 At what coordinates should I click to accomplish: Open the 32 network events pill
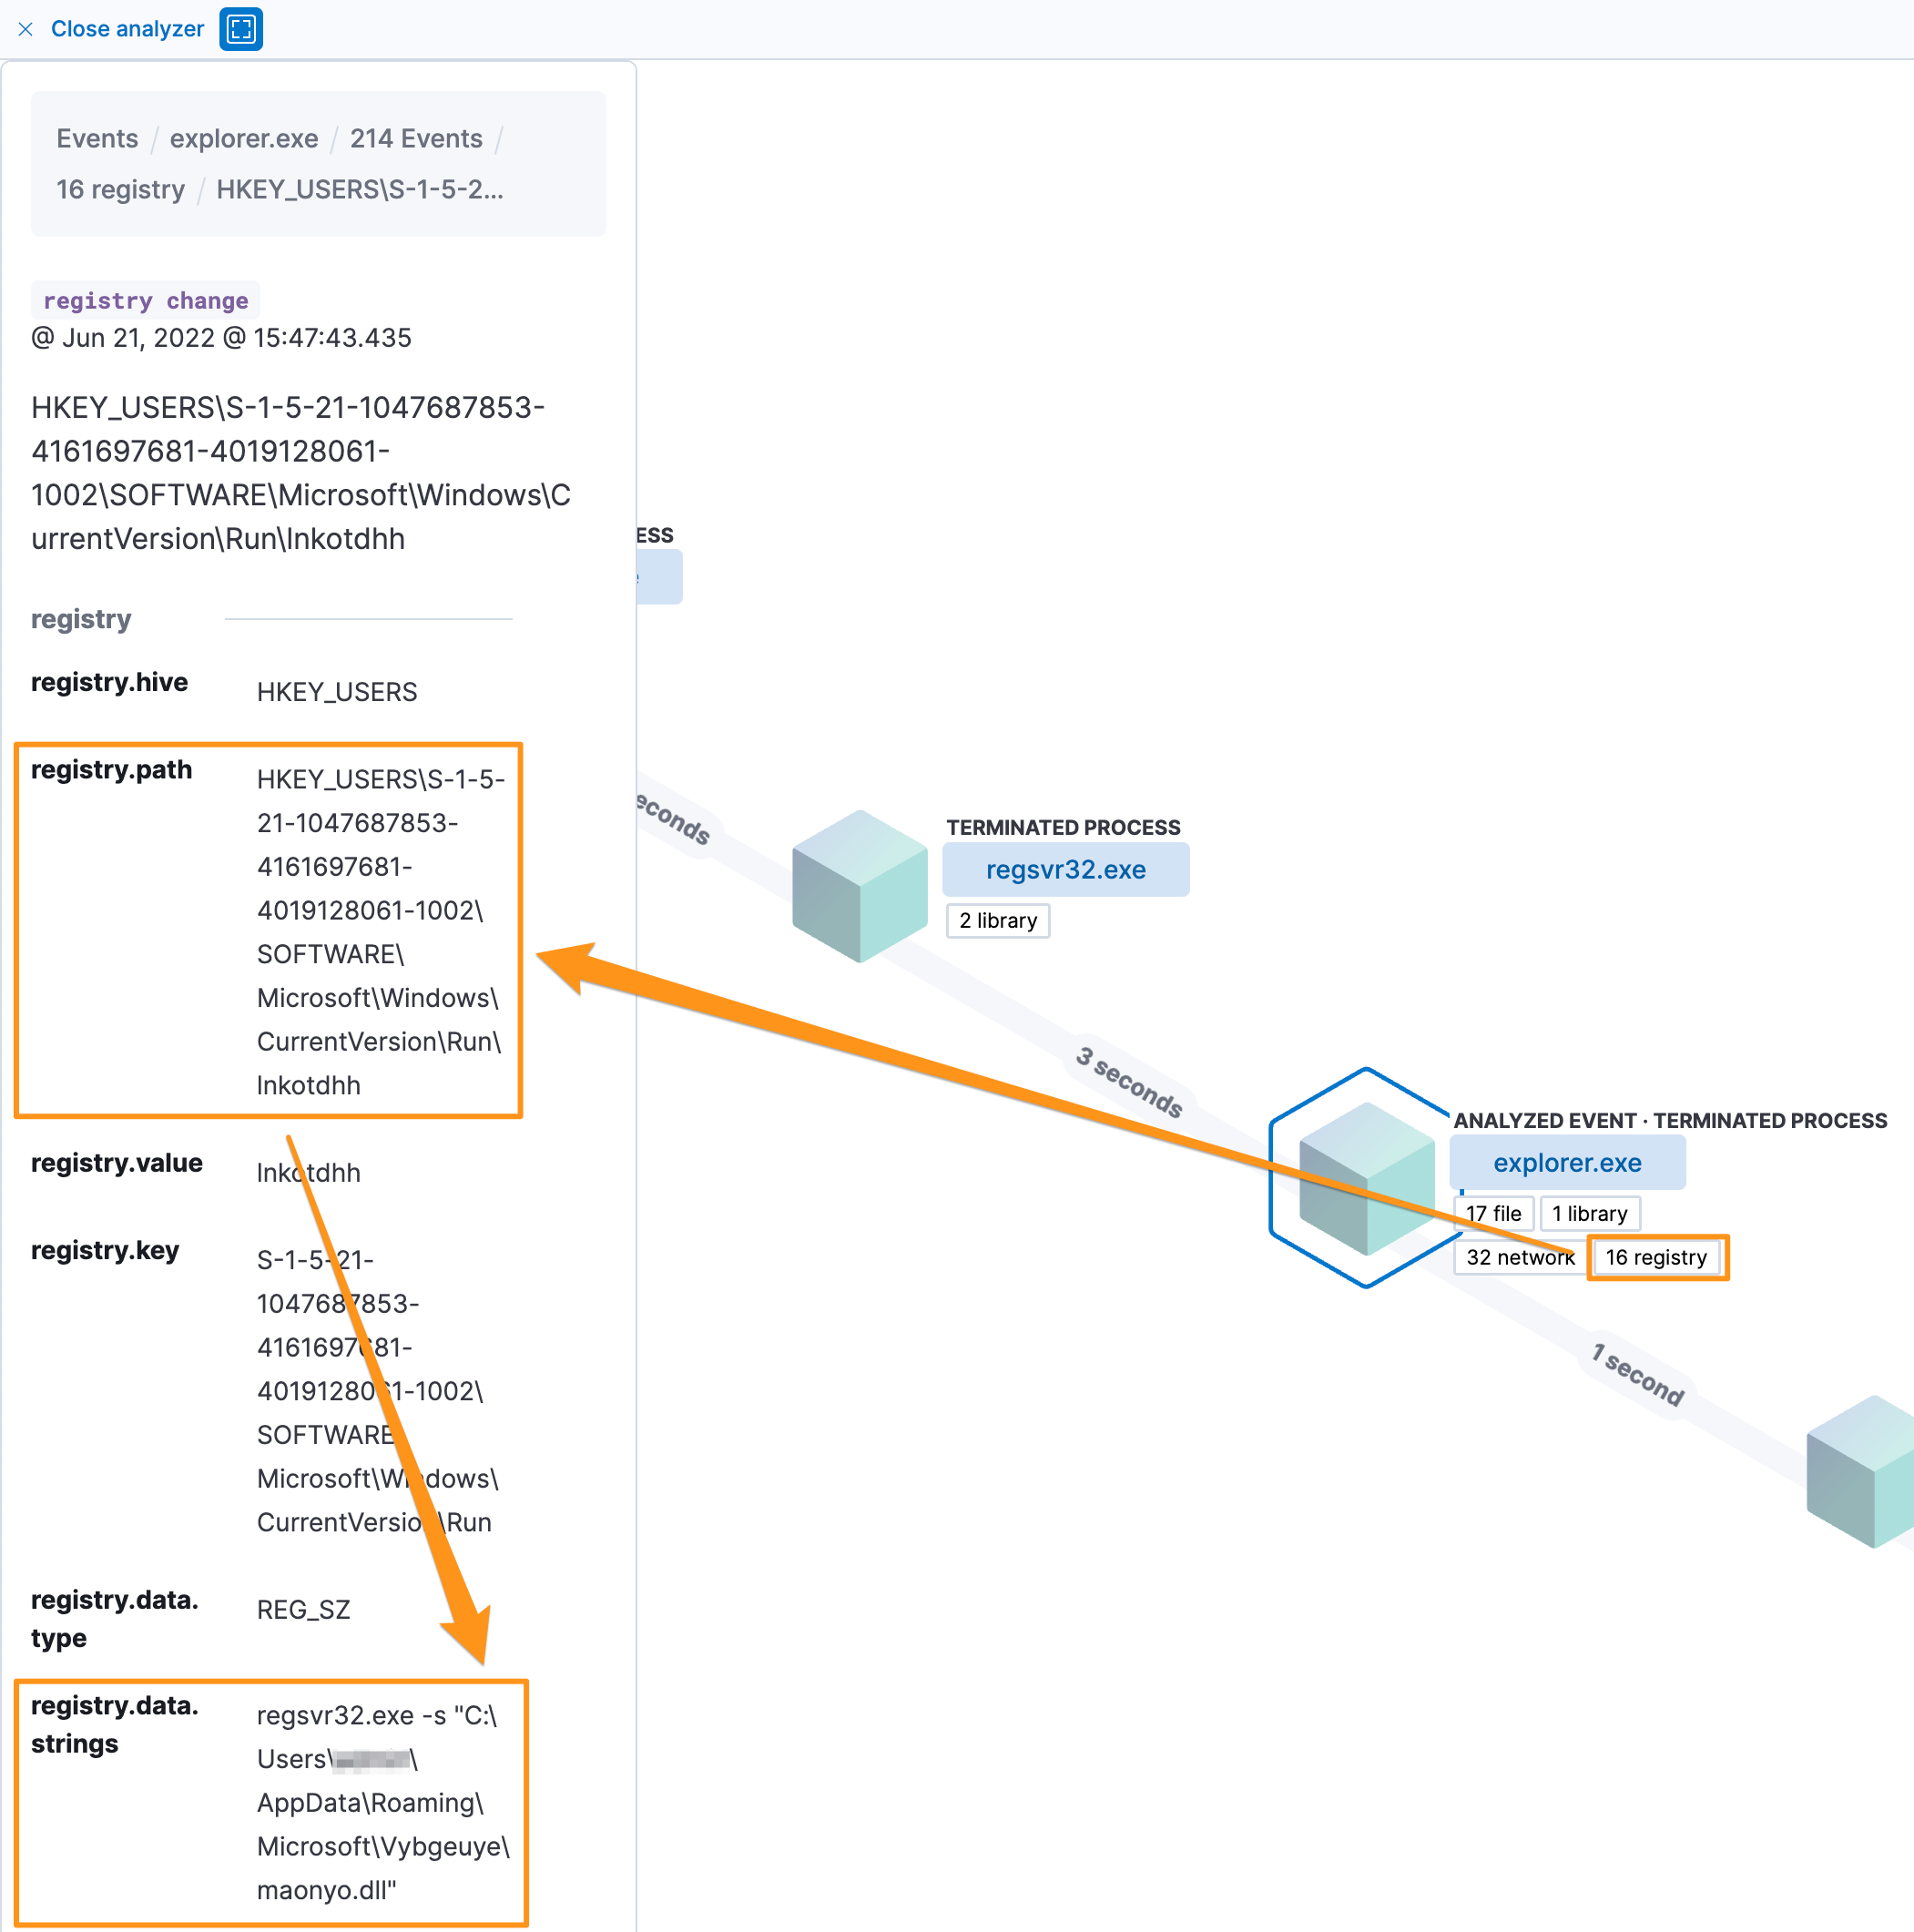(1520, 1257)
